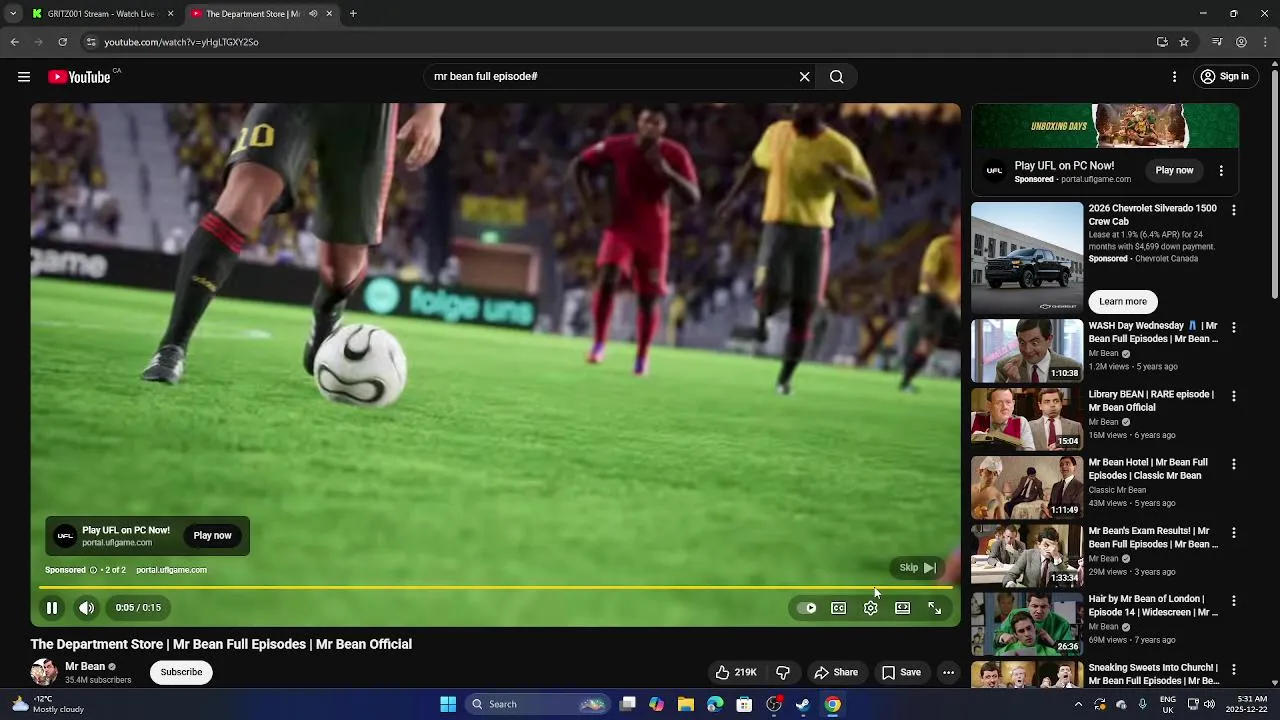1280x720 pixels.
Task: Click the Sign in button
Action: [1224, 77]
